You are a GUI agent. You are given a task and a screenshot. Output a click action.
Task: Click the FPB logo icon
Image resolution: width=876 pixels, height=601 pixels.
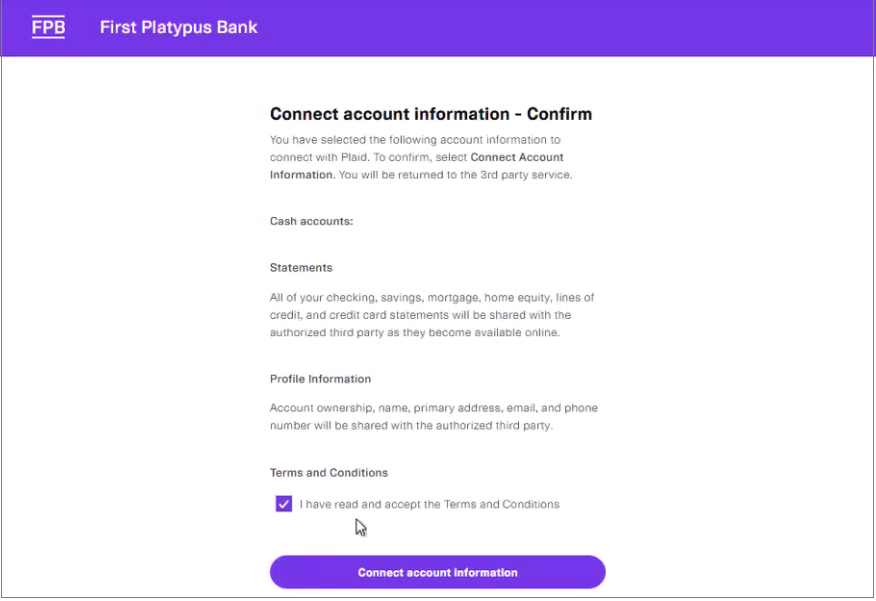(48, 27)
